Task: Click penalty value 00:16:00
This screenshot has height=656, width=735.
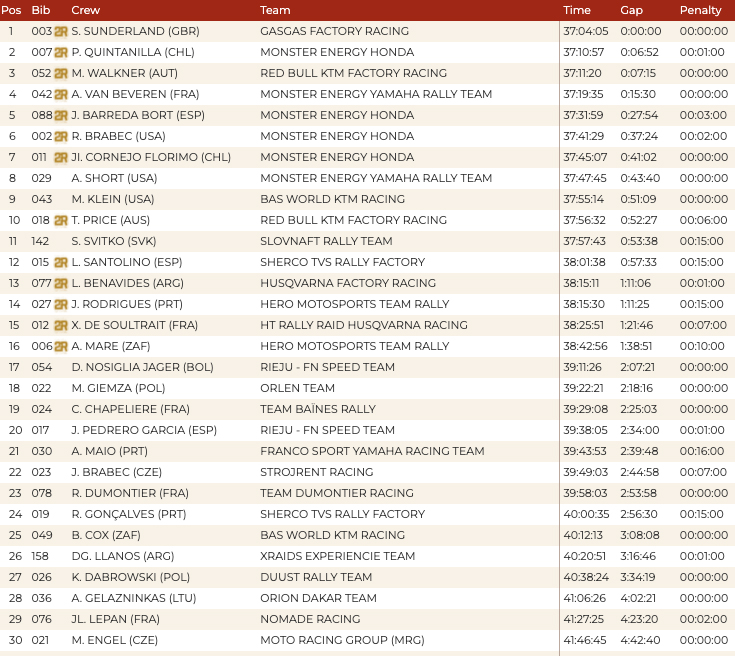Action: tap(702, 452)
